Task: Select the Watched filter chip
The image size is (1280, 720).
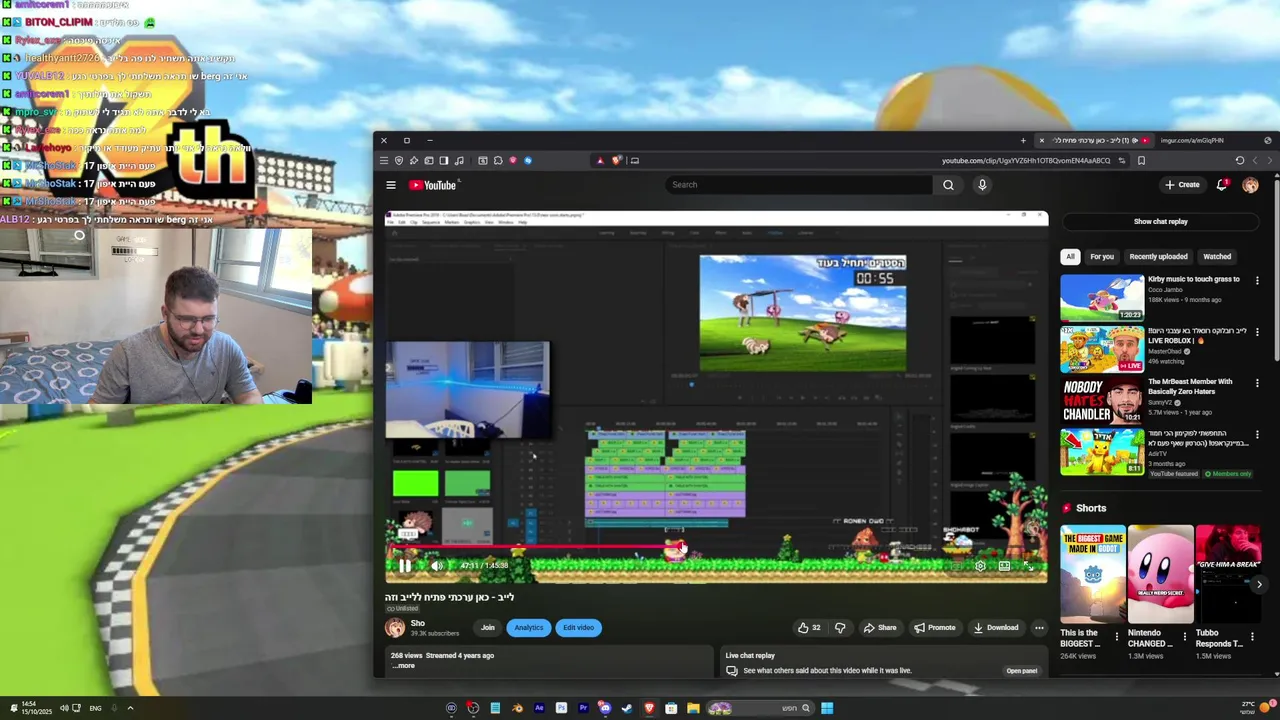Action: pyautogui.click(x=1217, y=257)
